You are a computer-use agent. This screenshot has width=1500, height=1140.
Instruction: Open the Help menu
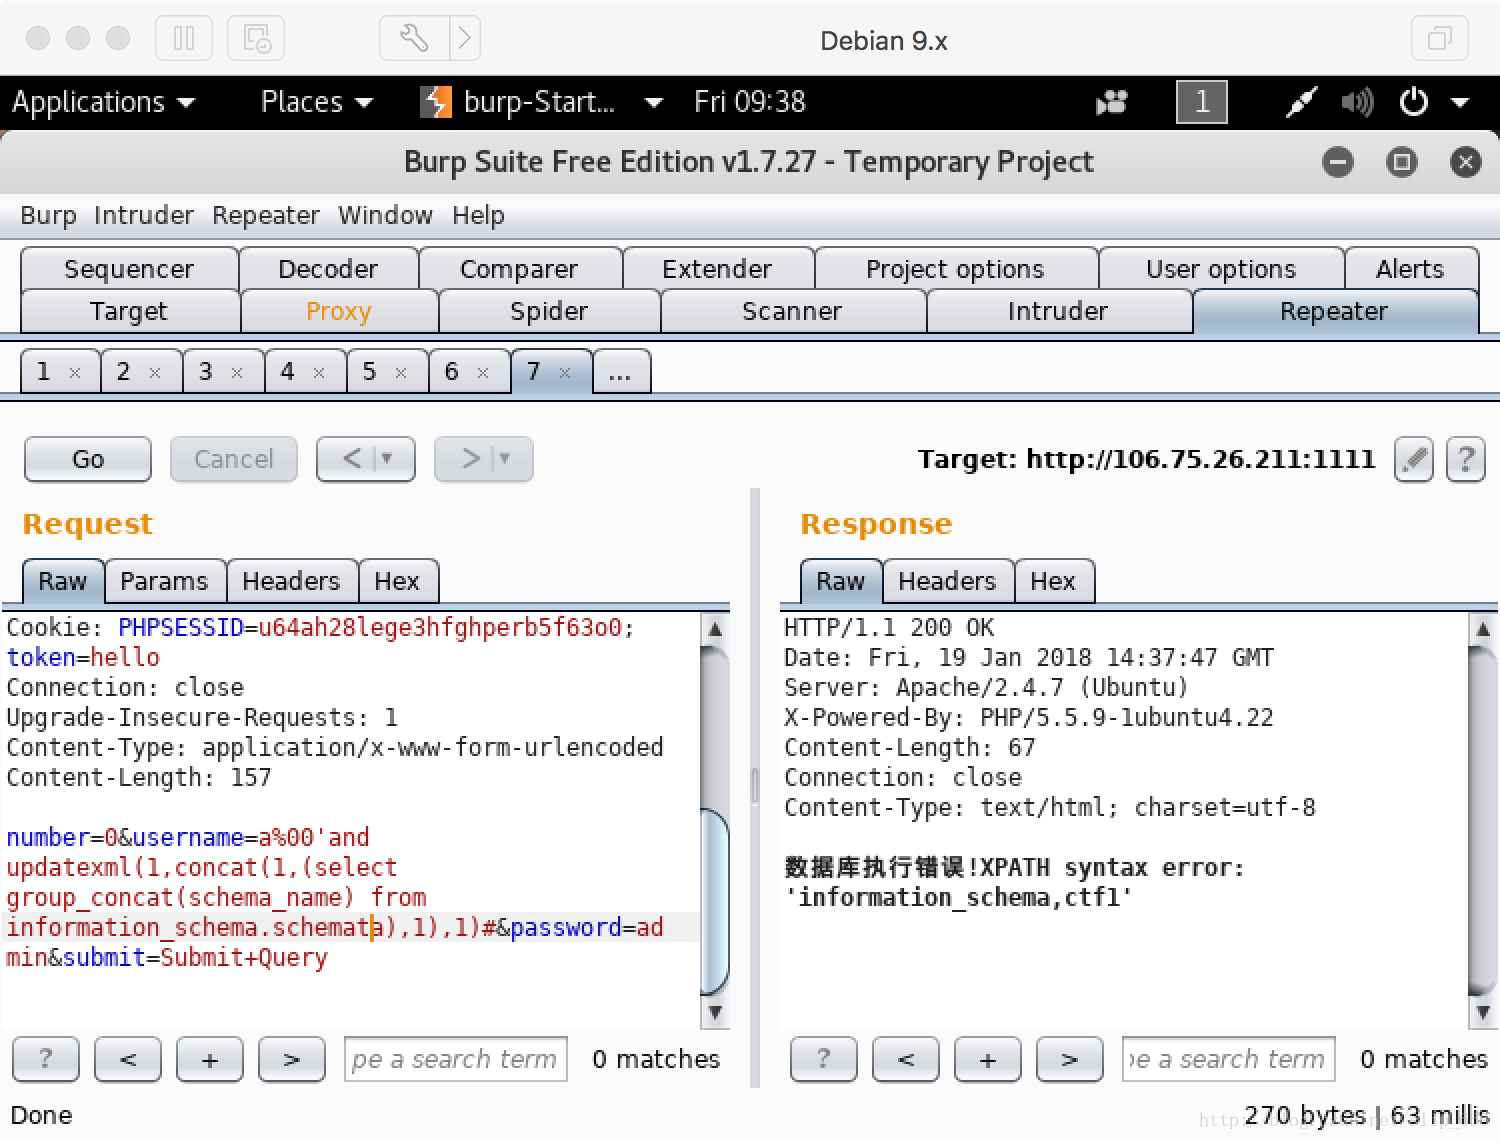pyautogui.click(x=478, y=215)
